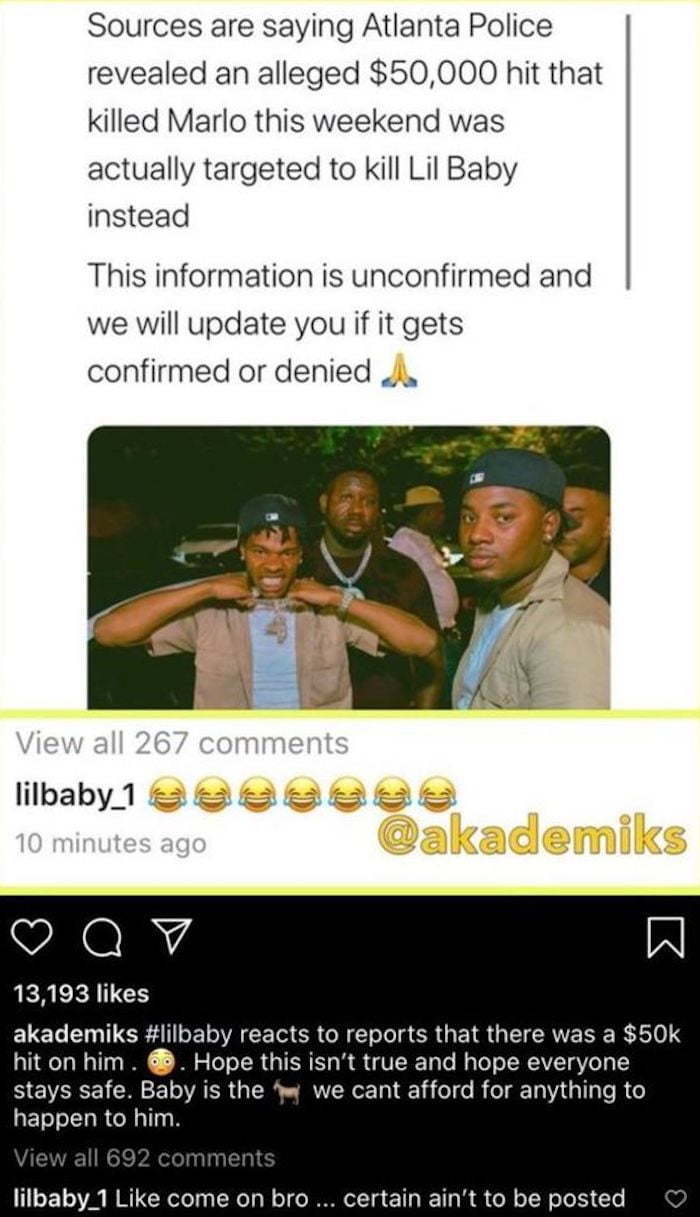Tap the vertical scrollbar beside the news text
Viewport: 700px width, 1217px height.
coord(629,150)
